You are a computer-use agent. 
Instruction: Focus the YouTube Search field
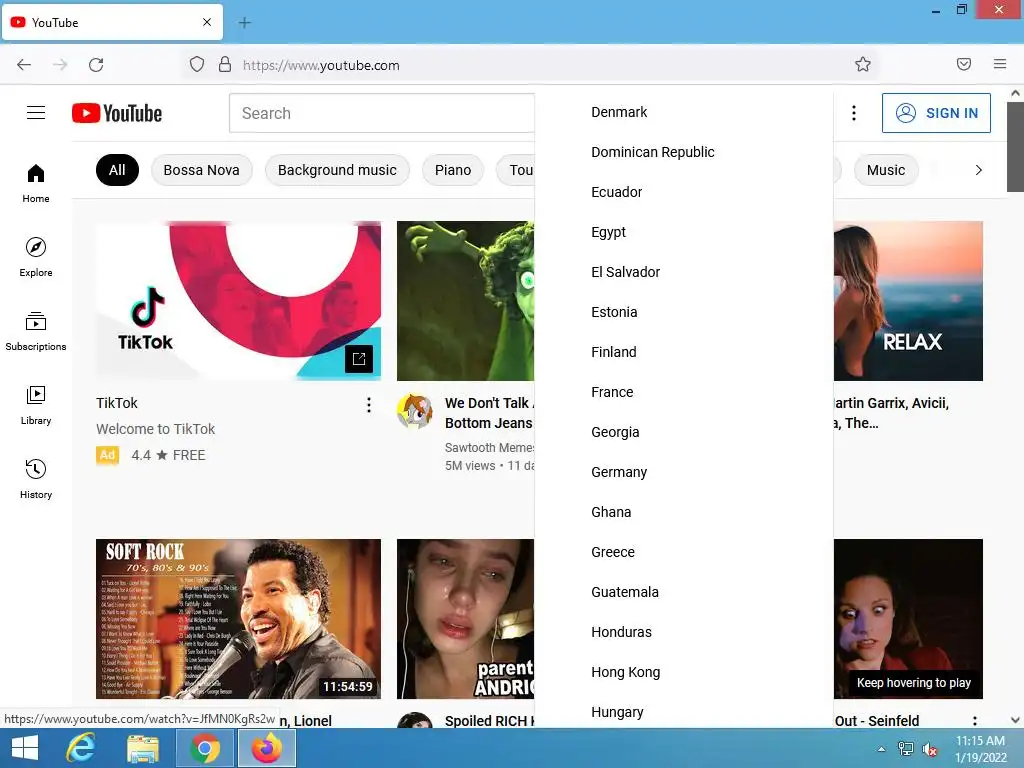click(382, 113)
